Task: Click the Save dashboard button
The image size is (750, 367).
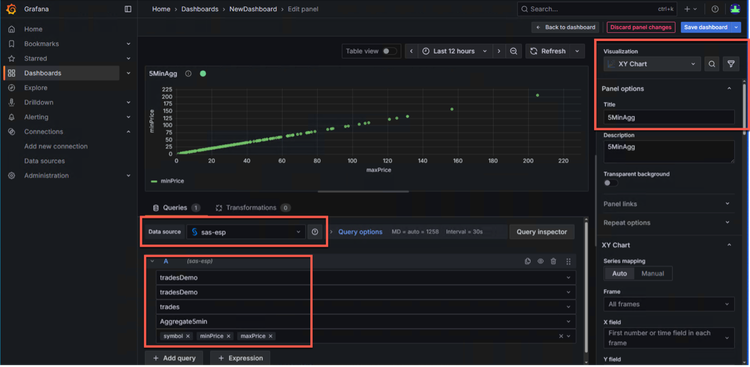Action: pos(706,27)
